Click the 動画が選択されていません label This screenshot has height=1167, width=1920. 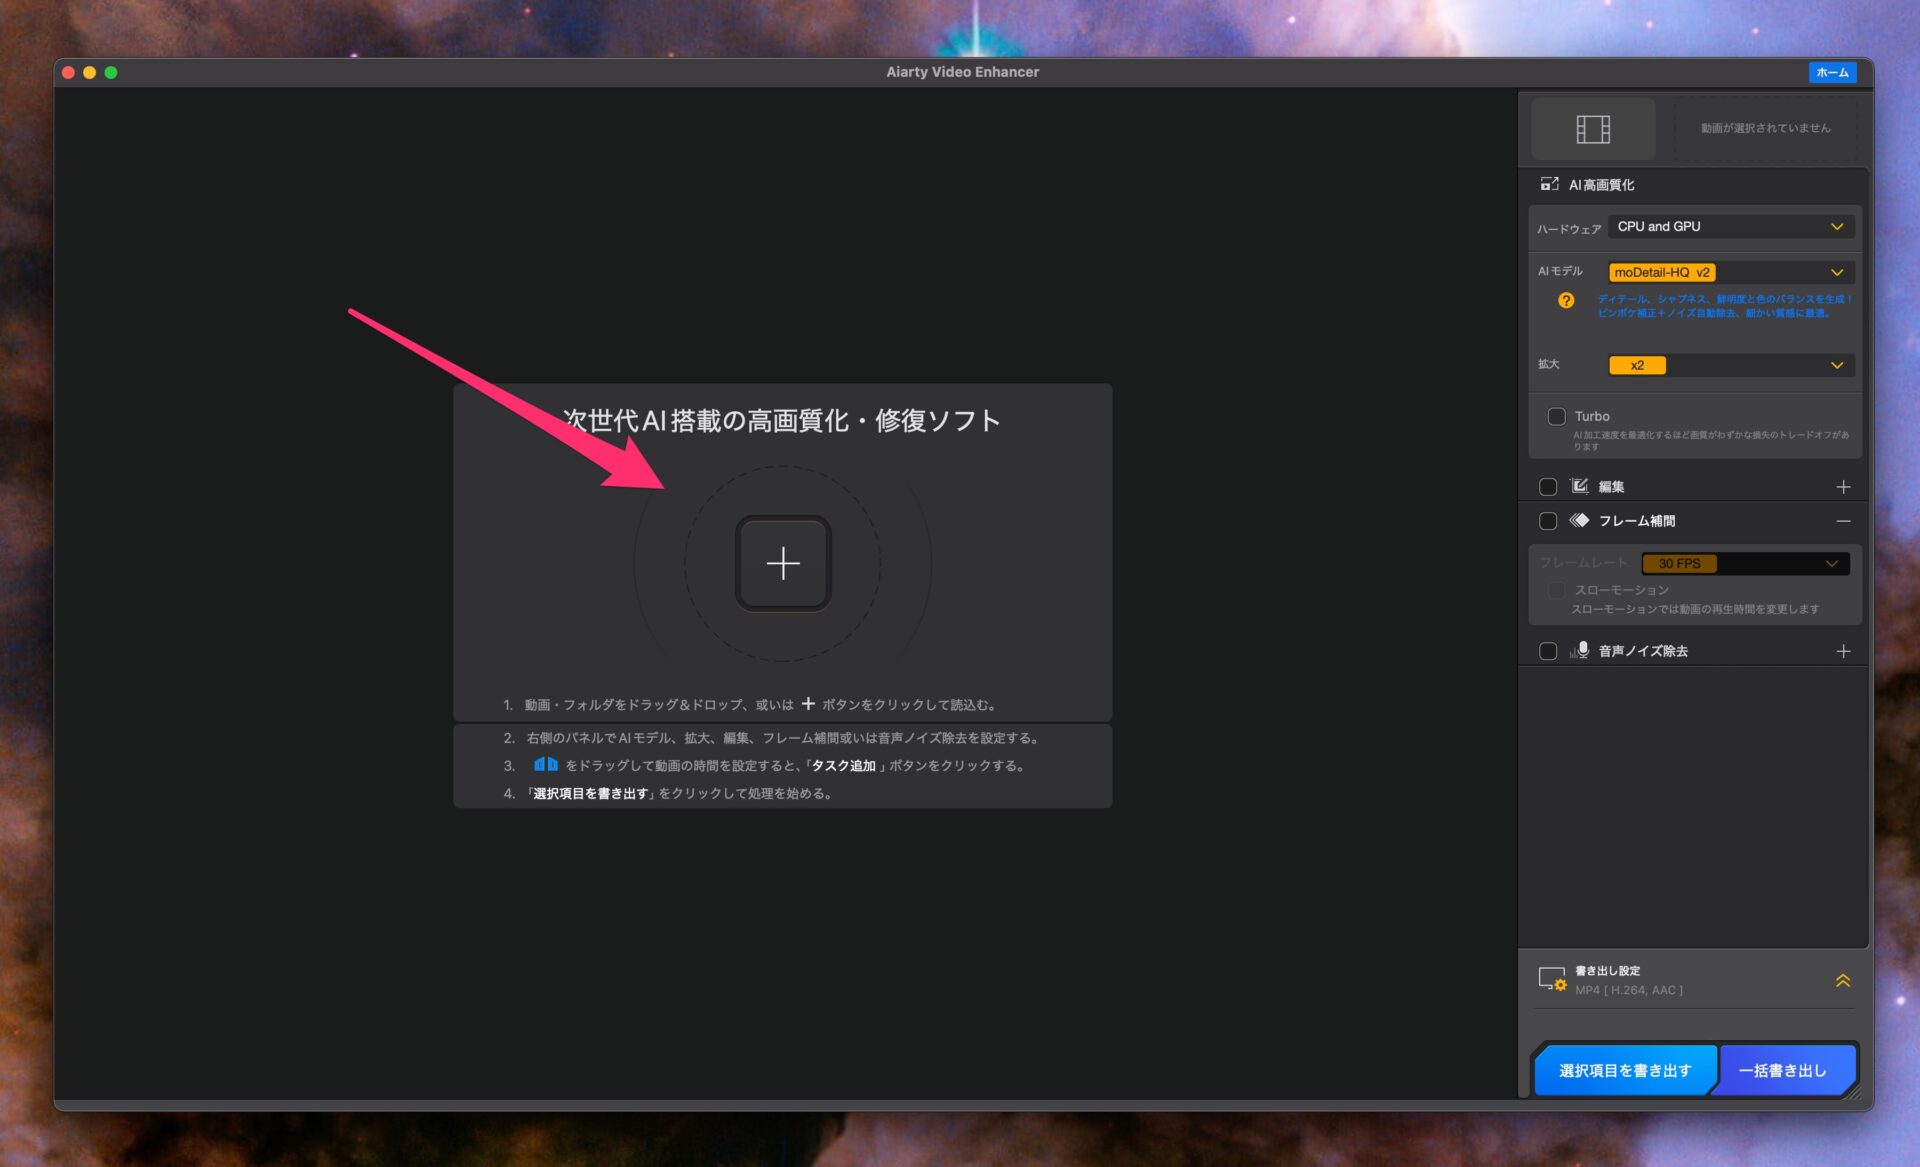coord(1765,128)
